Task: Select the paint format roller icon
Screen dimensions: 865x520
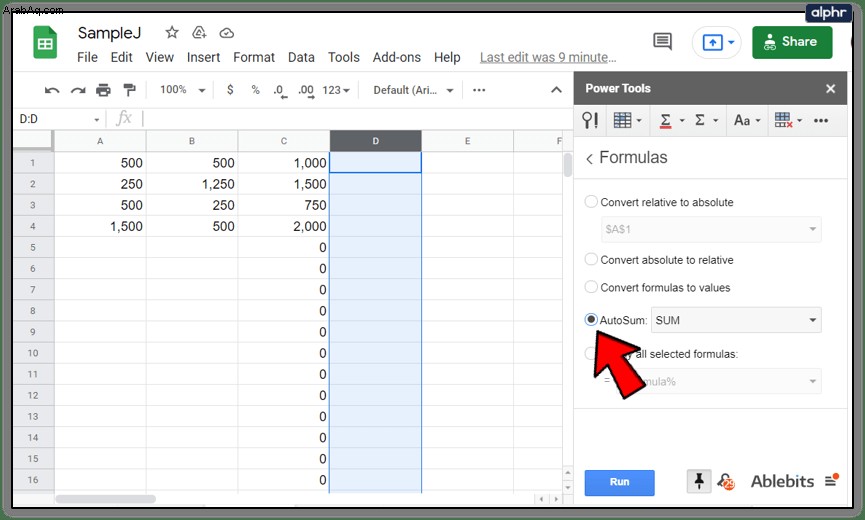Action: pyautogui.click(x=129, y=90)
